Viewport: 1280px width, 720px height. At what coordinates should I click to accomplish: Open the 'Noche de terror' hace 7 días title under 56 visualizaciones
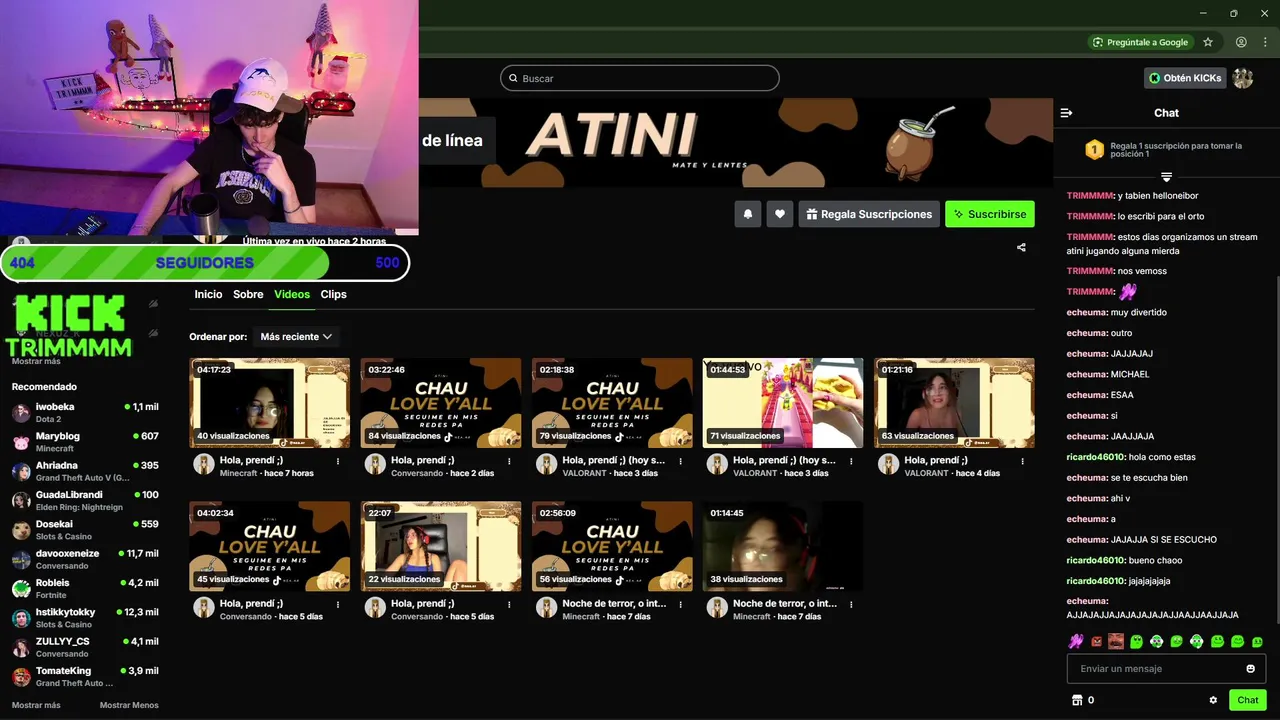coord(614,604)
